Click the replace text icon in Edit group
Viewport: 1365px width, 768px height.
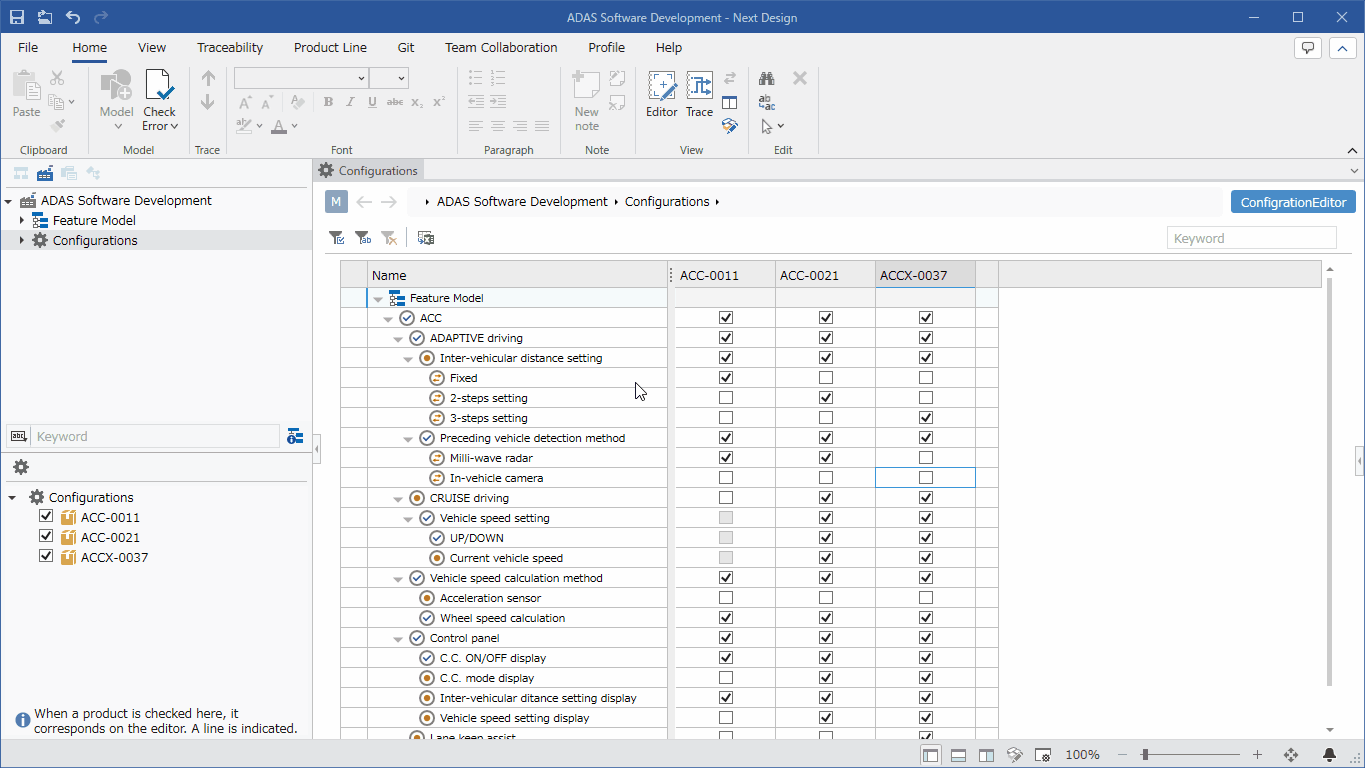767,102
